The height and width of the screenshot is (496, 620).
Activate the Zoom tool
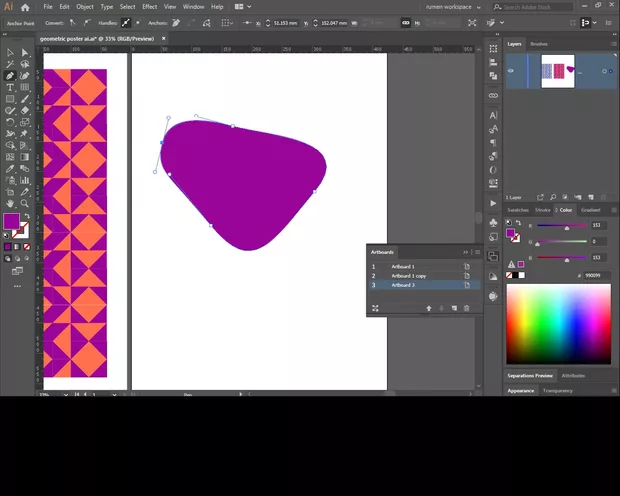click(x=25, y=203)
